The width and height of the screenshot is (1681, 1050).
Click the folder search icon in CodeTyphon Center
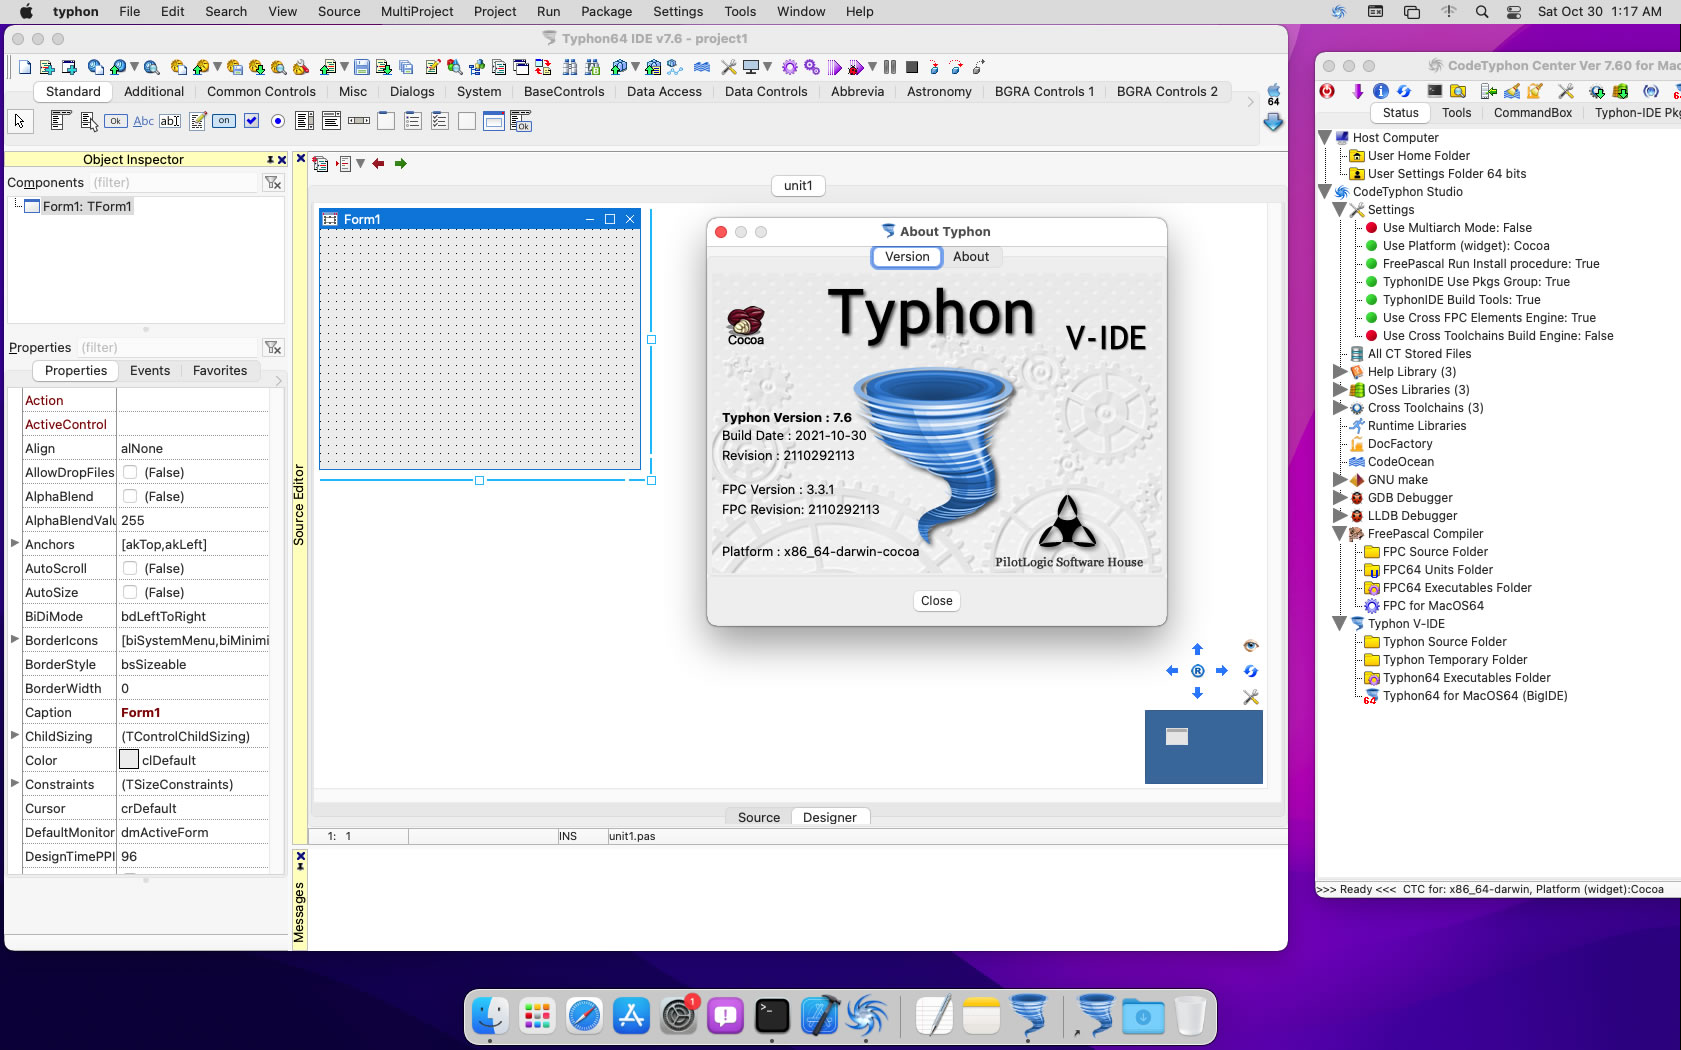click(x=1458, y=91)
